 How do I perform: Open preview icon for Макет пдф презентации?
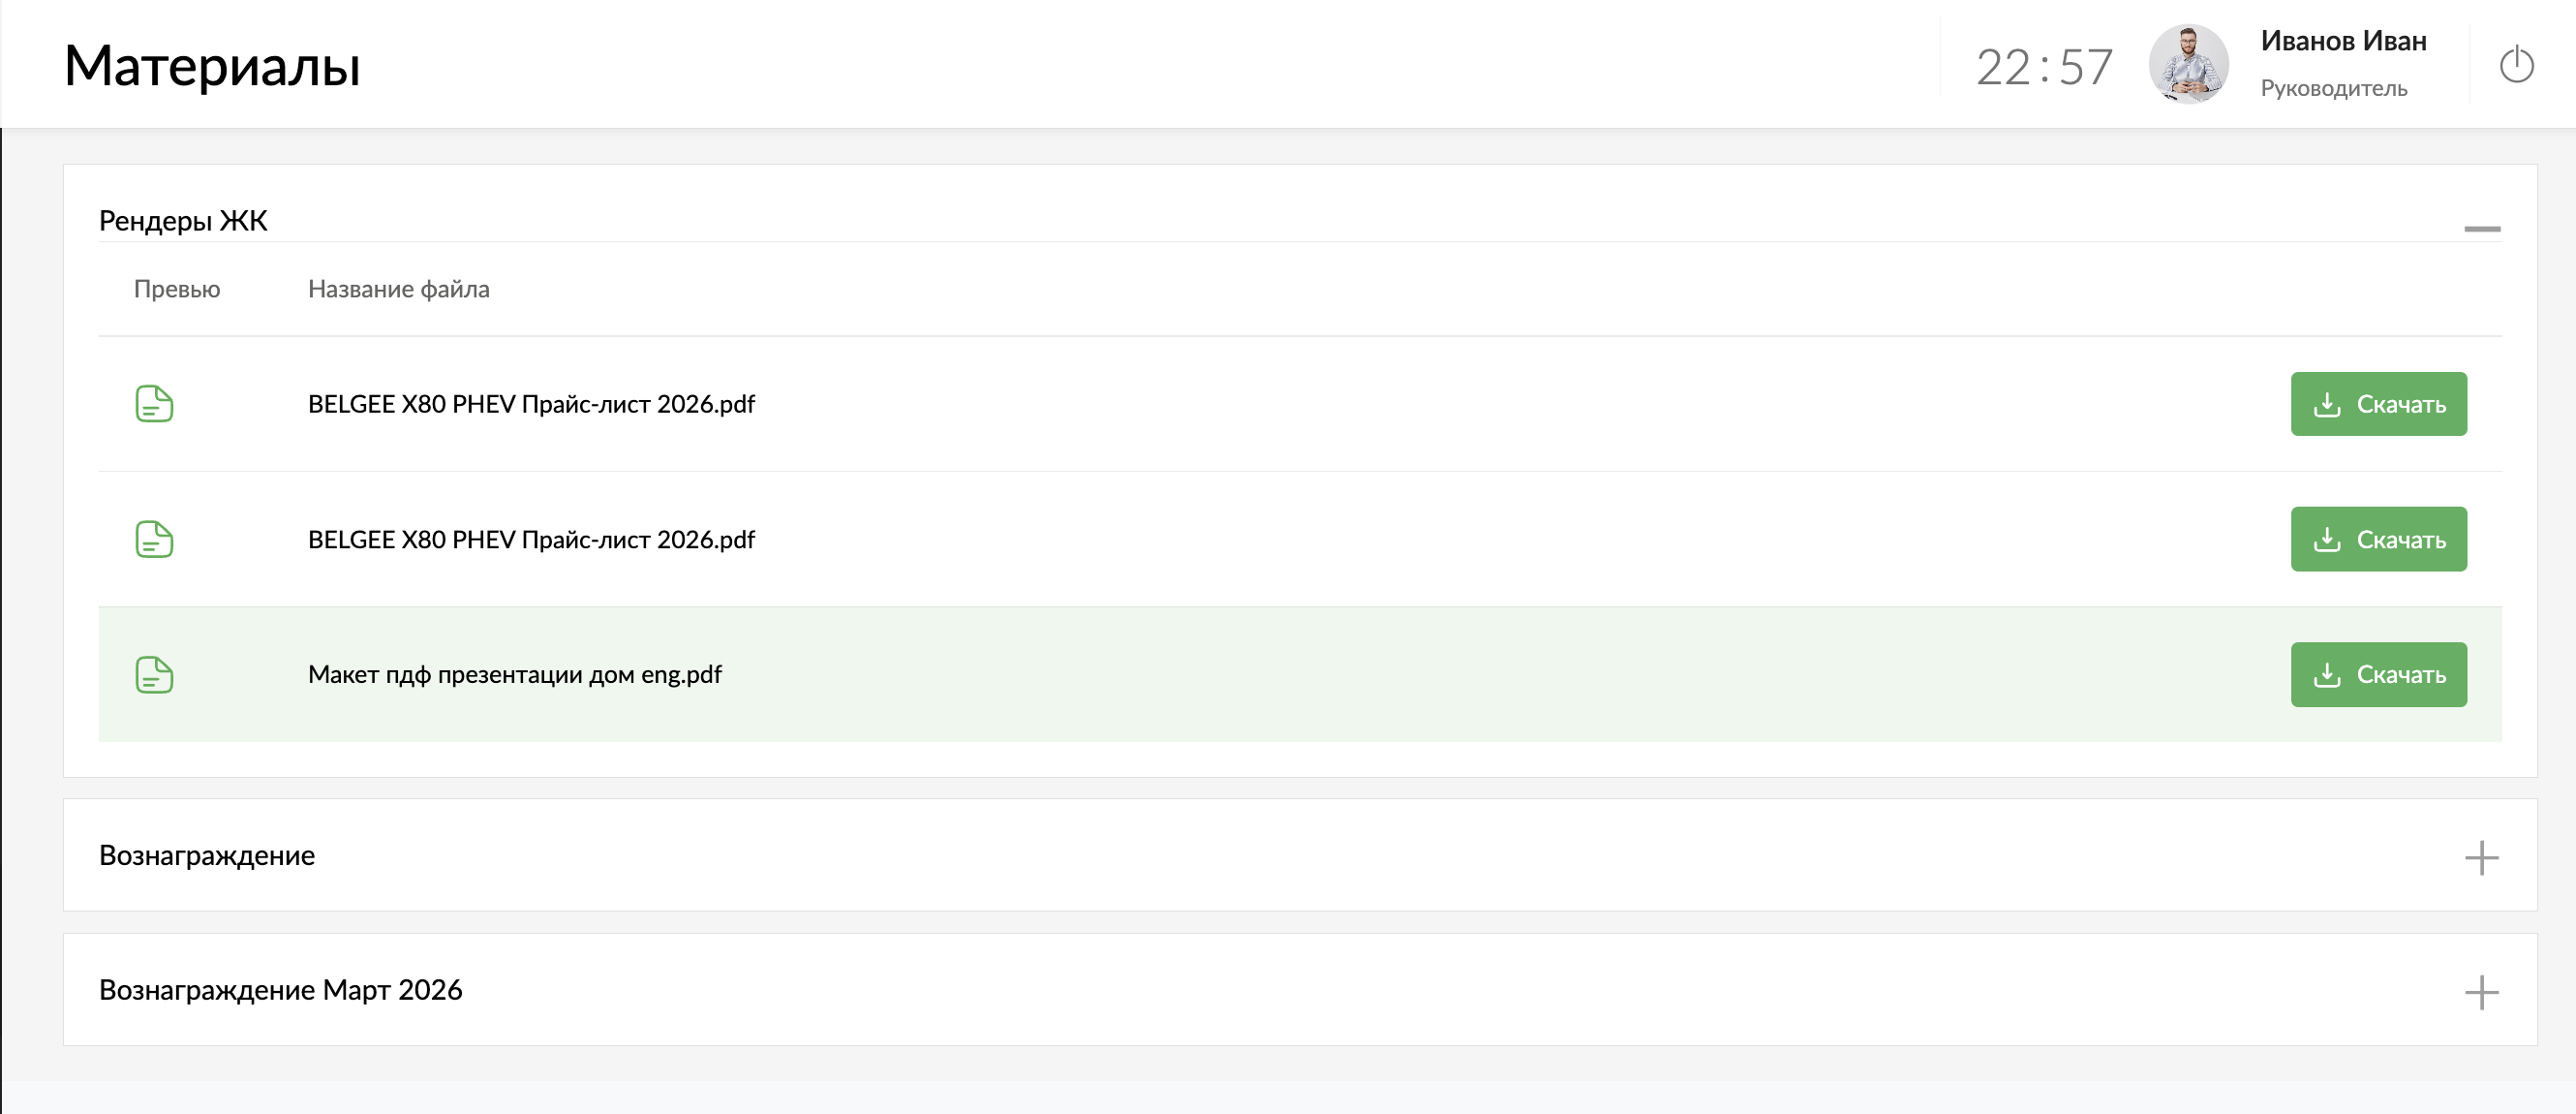click(154, 675)
